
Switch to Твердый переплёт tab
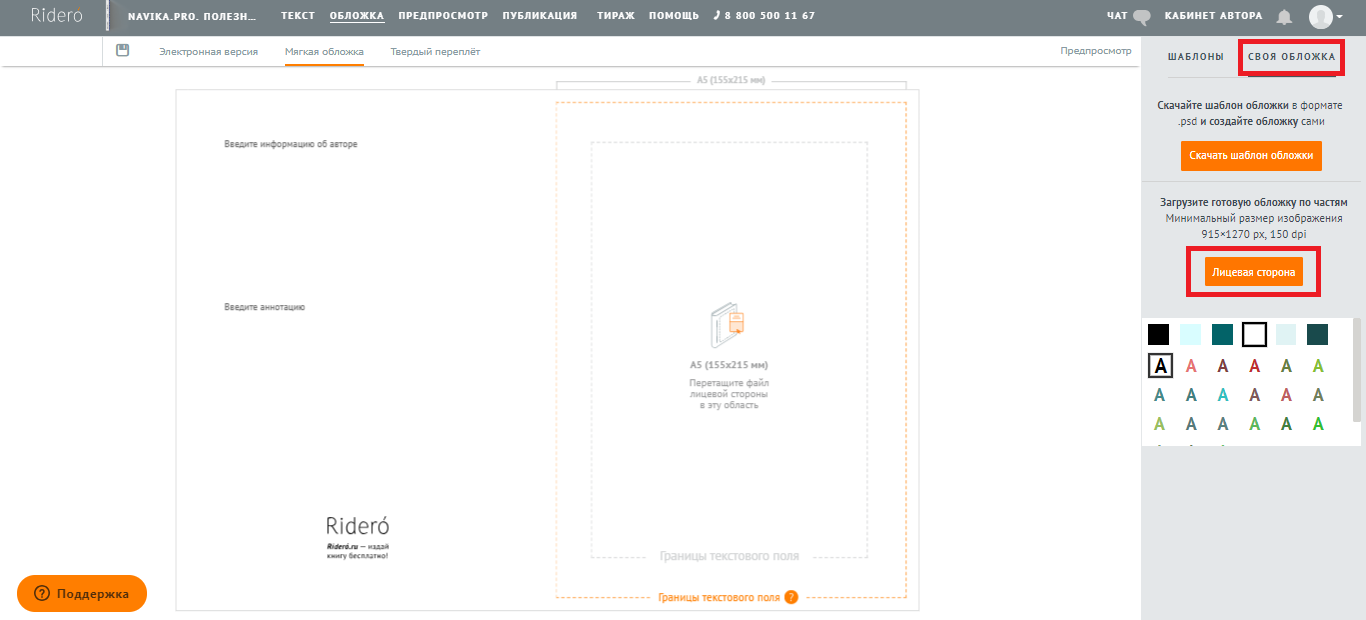pyautogui.click(x=435, y=51)
